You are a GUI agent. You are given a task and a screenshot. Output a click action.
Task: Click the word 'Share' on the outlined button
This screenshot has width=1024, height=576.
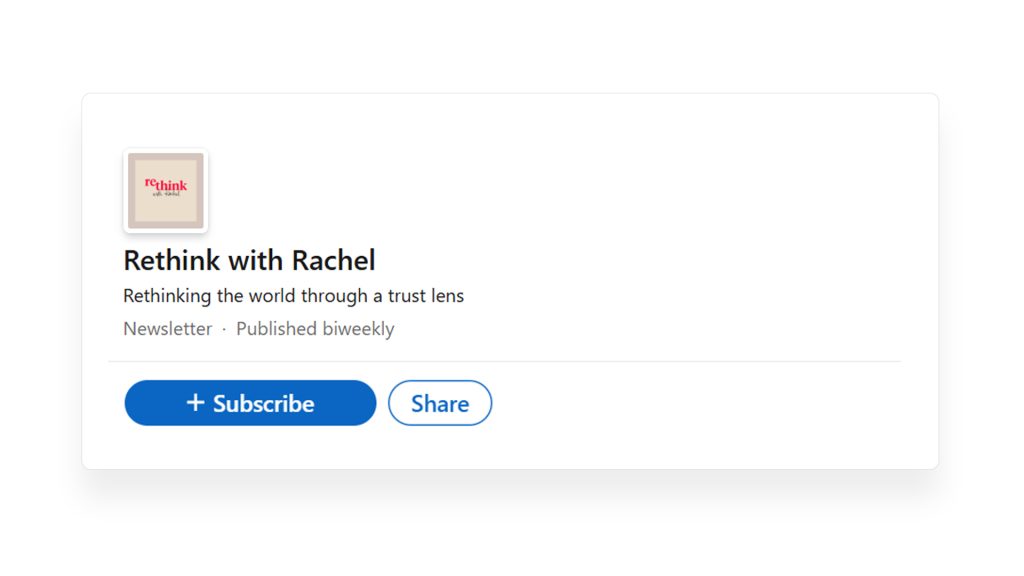tap(440, 403)
